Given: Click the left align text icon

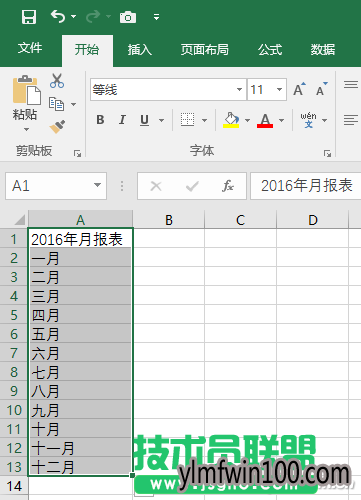Looking at the screenshot, I should pos(351,120).
